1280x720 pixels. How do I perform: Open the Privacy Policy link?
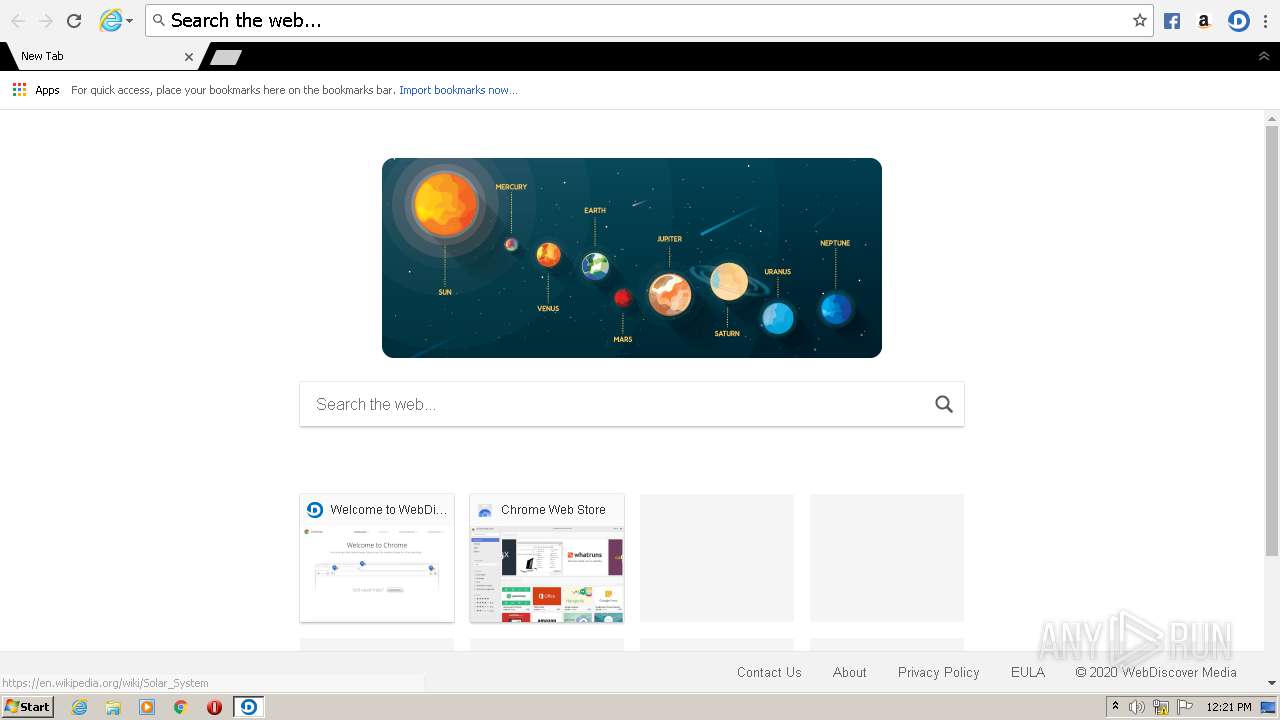939,672
